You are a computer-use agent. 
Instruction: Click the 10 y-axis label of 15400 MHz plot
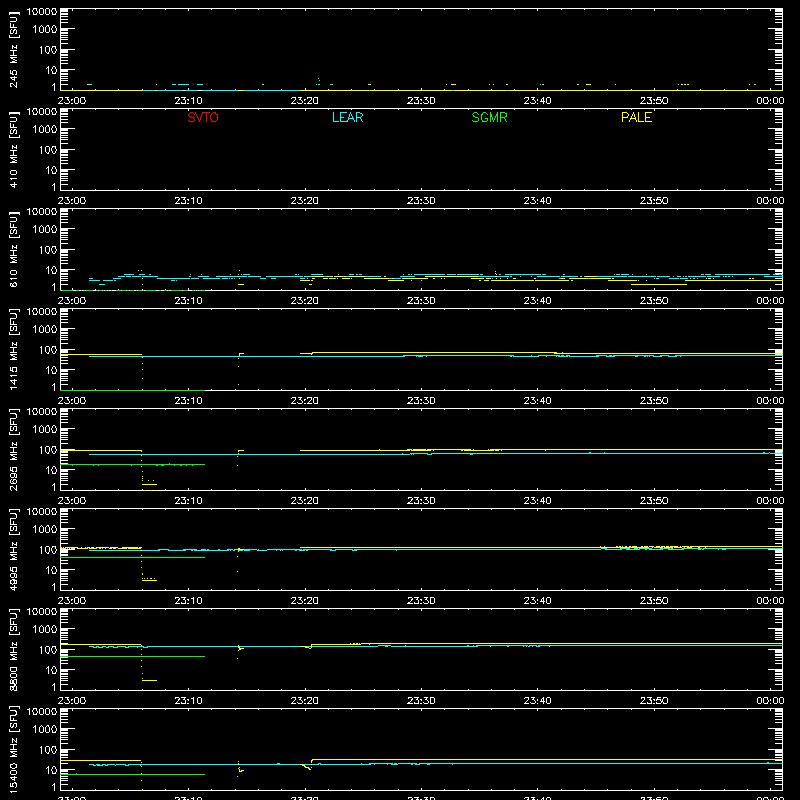tap(51, 770)
